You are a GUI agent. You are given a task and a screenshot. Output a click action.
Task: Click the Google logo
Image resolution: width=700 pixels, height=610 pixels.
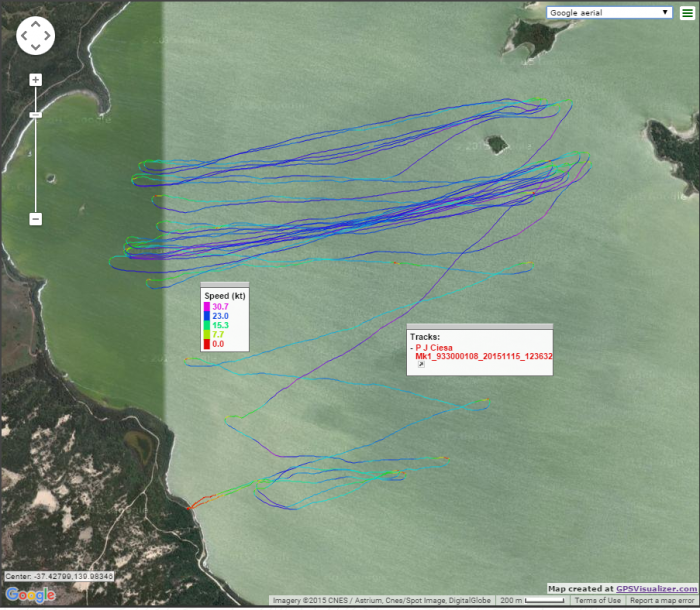(30, 596)
